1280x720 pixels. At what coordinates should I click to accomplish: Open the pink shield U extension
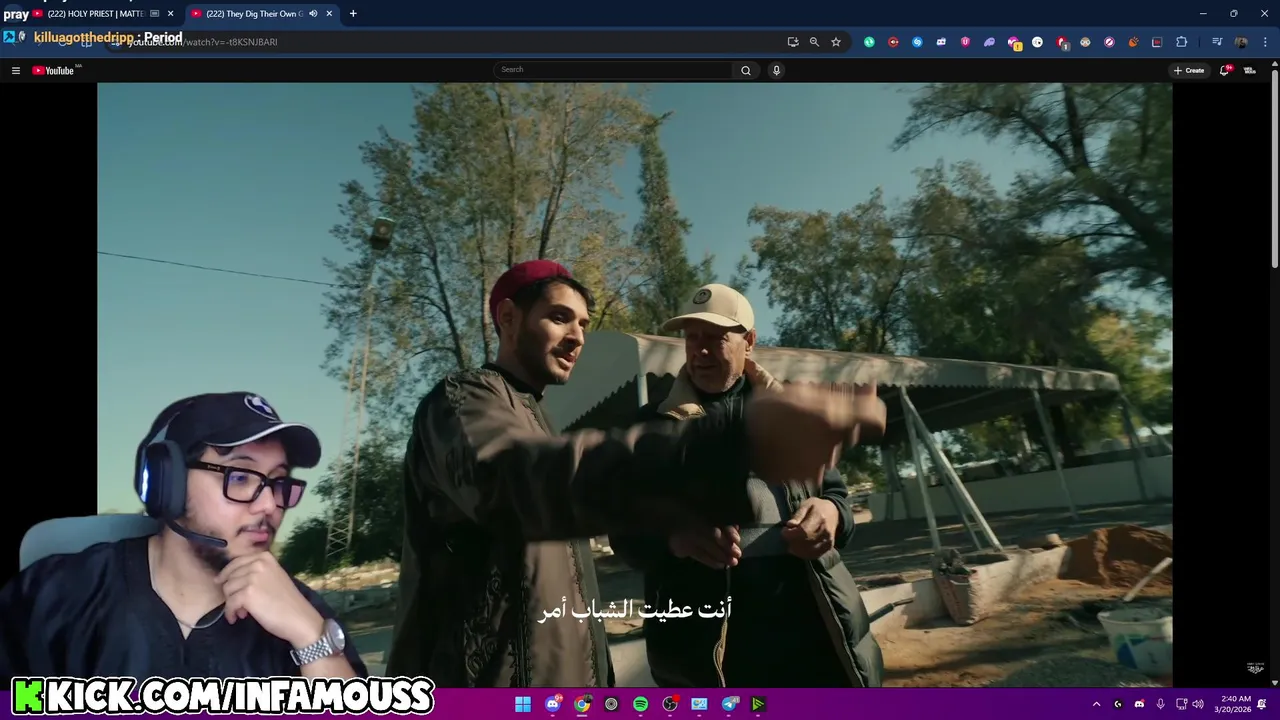965,42
